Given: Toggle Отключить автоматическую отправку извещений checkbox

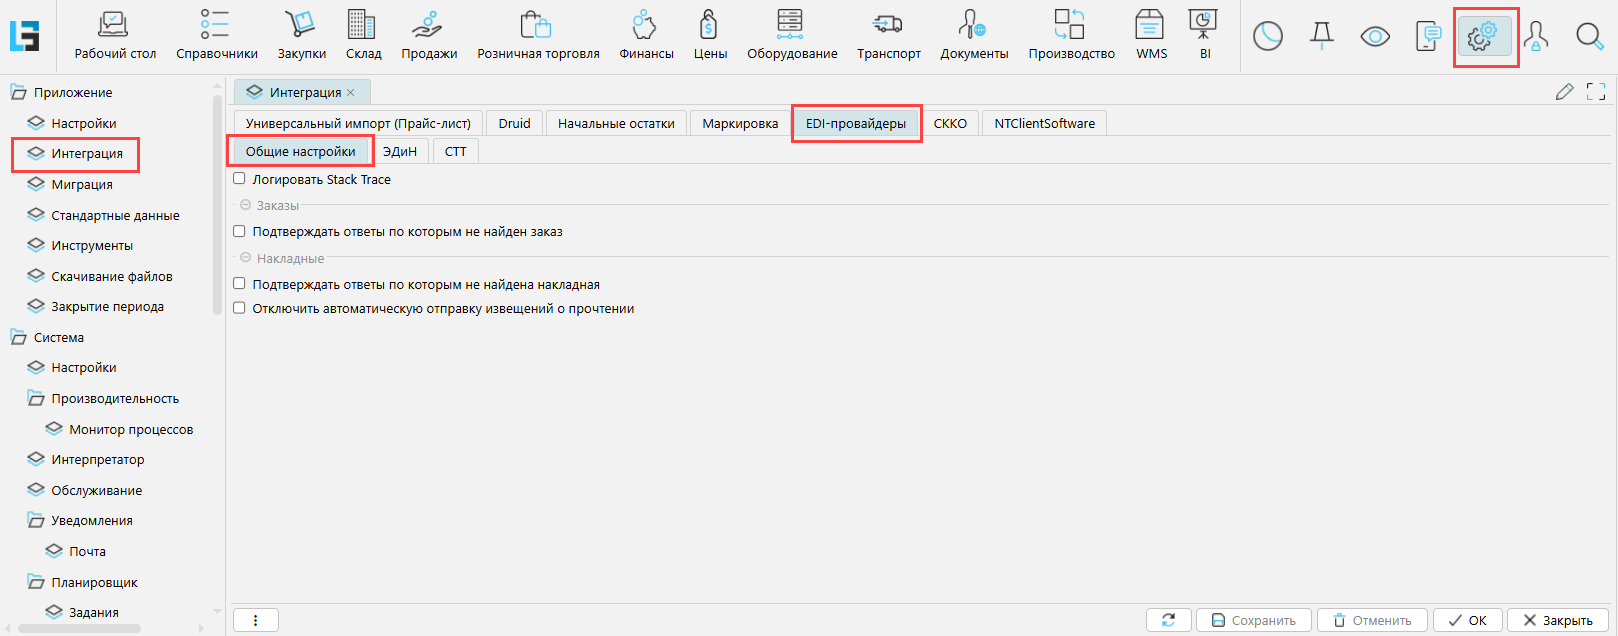Looking at the screenshot, I should tap(239, 308).
